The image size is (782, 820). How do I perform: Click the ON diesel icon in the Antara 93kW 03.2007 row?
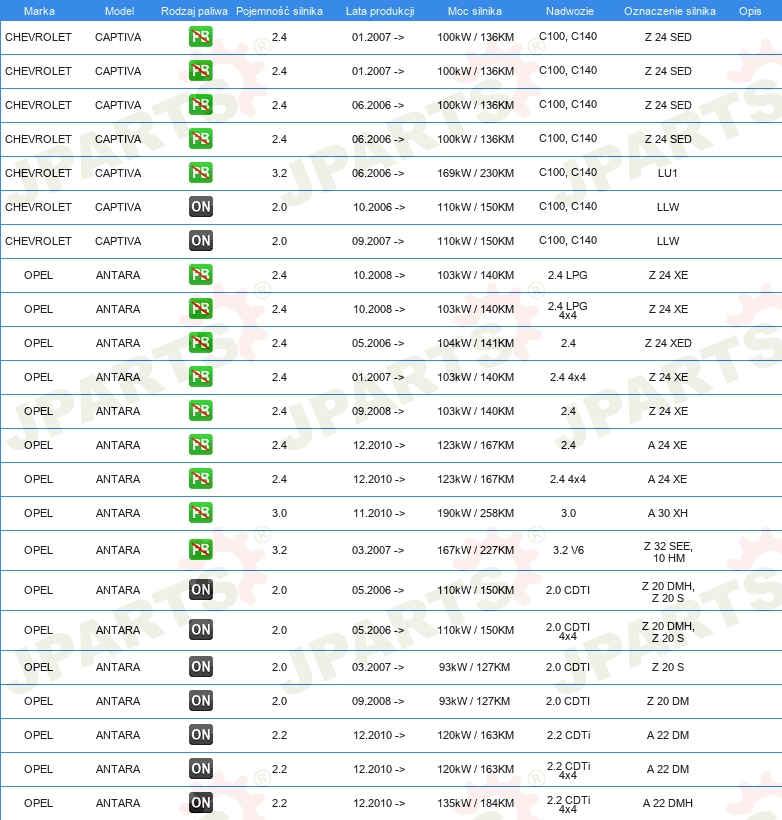pos(201,667)
